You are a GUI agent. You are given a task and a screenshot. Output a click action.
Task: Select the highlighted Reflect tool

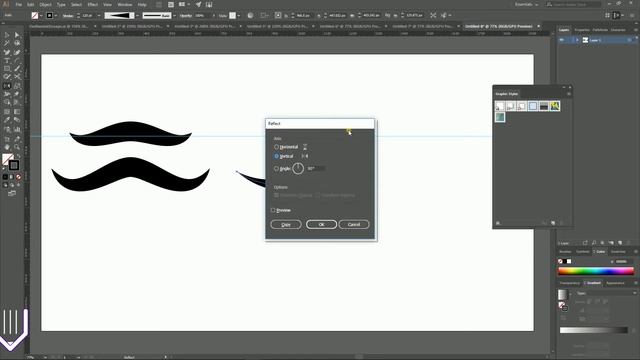coord(7,86)
